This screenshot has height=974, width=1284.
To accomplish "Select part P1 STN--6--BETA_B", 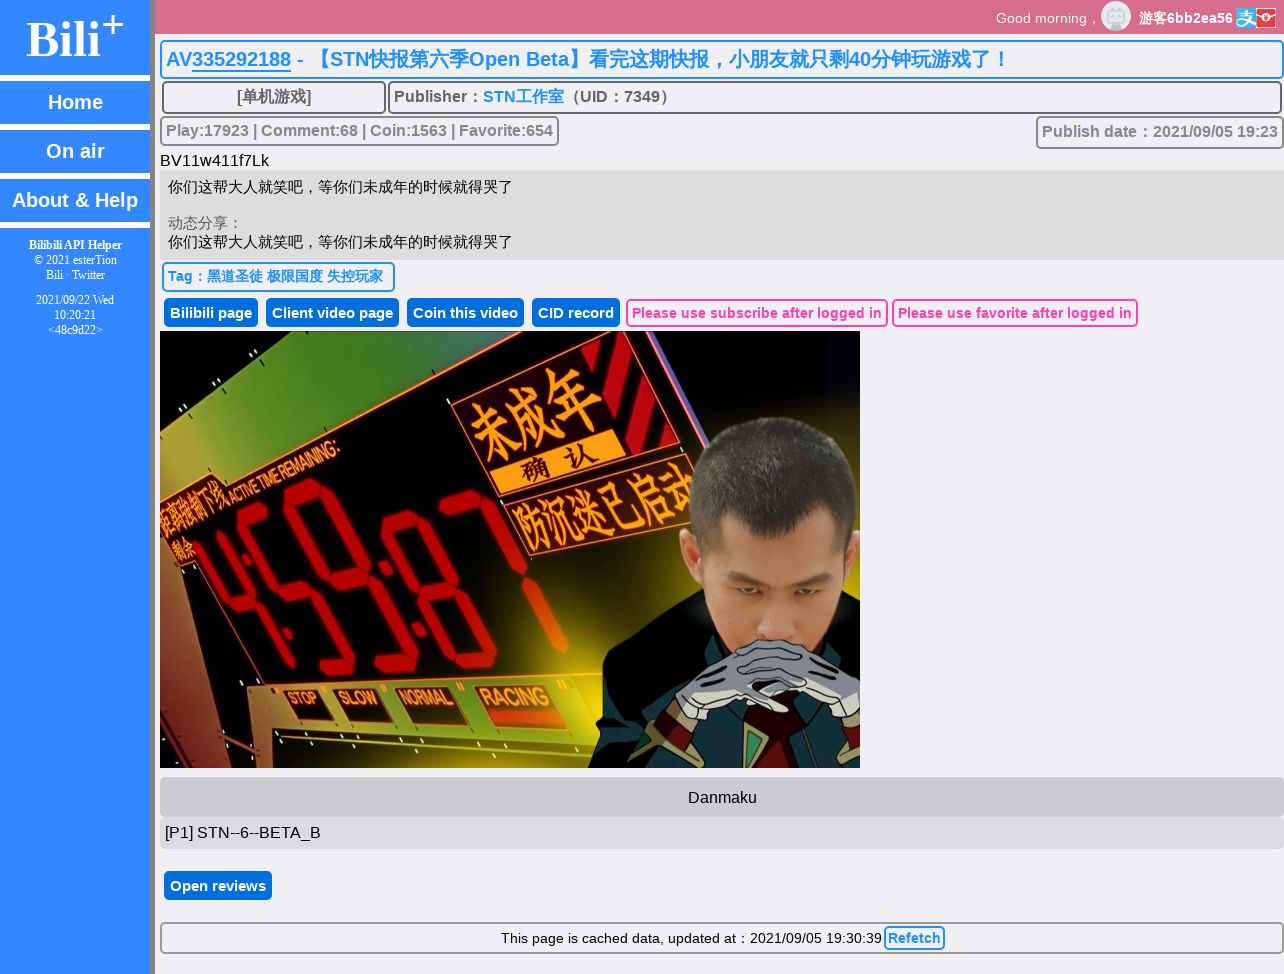I will coord(722,832).
